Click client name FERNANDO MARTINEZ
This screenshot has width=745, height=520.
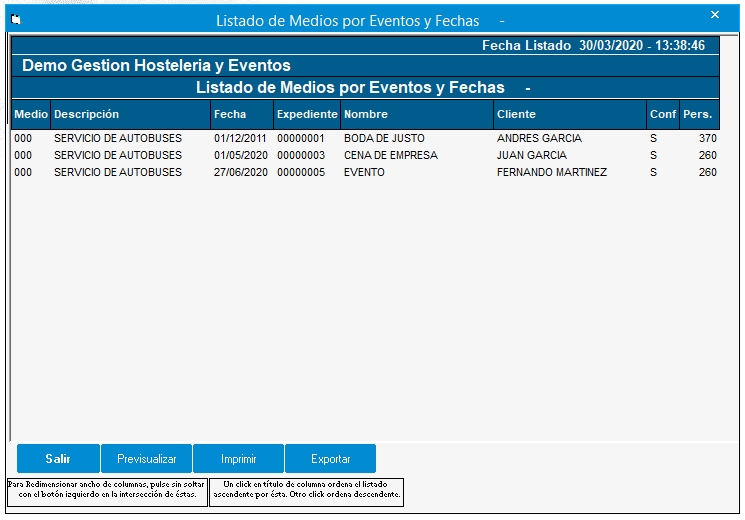[552, 172]
